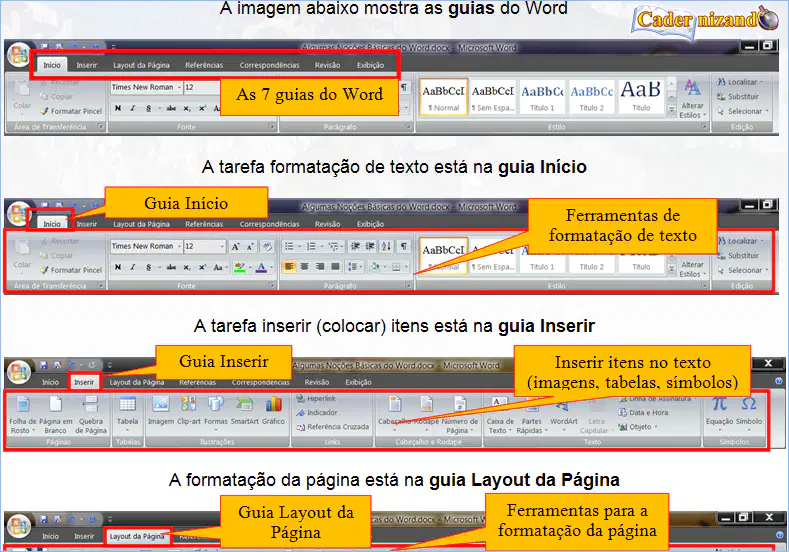Click the Hiperlink button

pos(317,399)
